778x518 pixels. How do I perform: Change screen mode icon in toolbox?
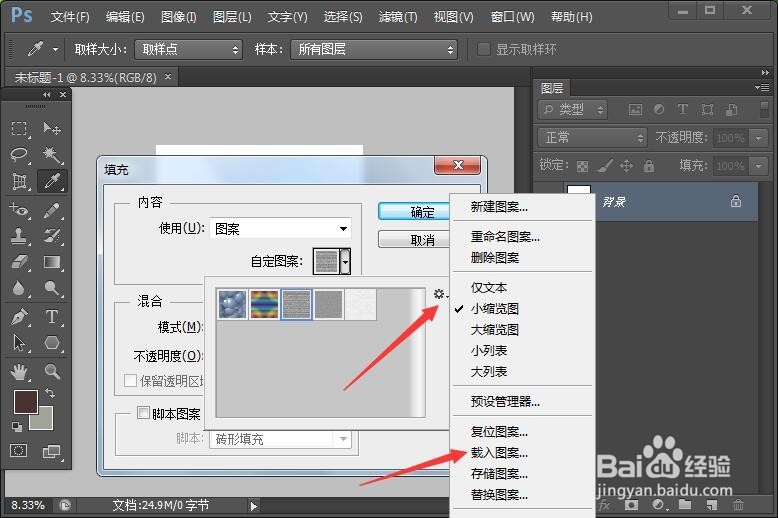[52, 451]
